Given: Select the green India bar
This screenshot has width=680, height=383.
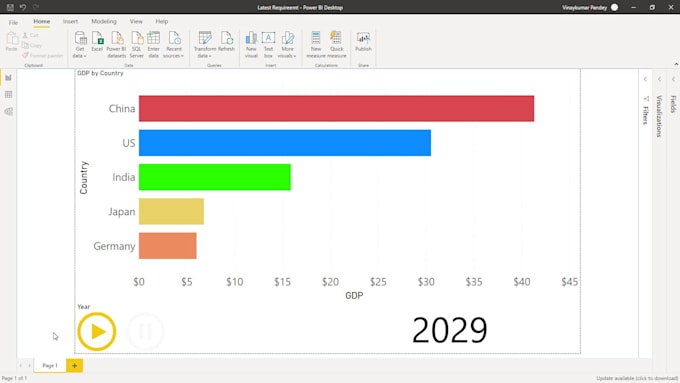Looking at the screenshot, I should tap(215, 177).
